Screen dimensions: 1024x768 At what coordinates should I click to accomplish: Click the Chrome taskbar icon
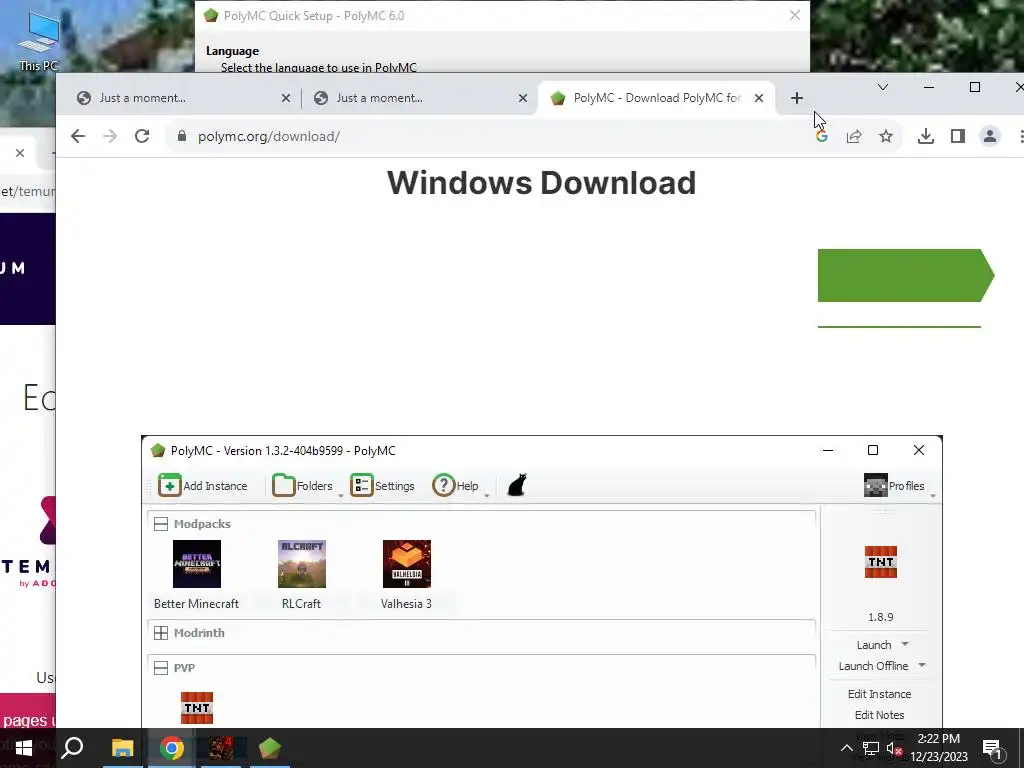(172, 748)
